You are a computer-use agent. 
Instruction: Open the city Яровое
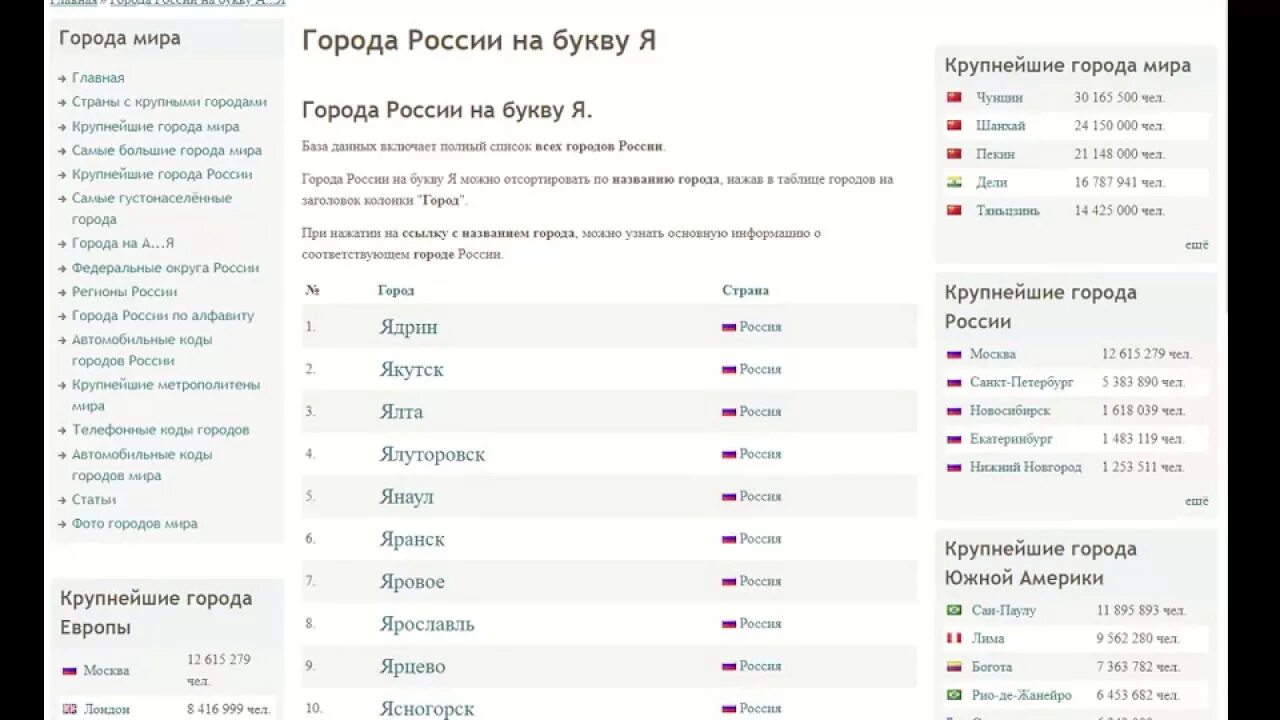(412, 582)
